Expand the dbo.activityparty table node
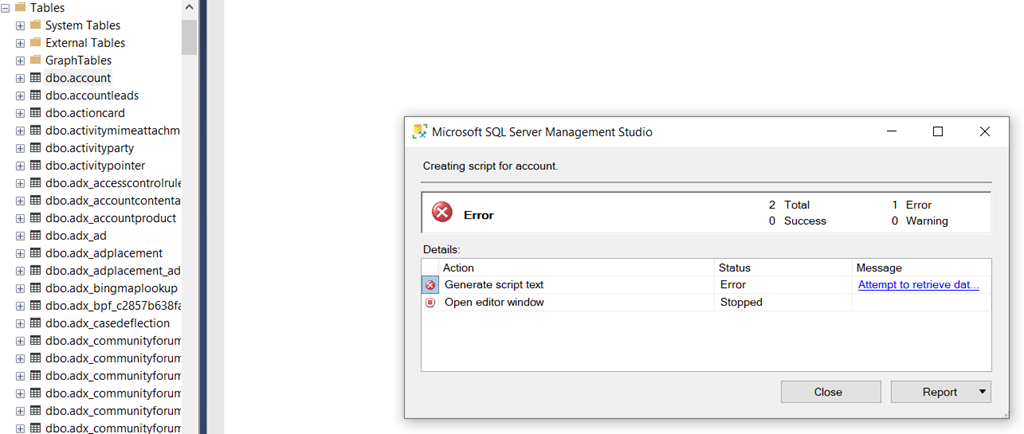Image resolution: width=1024 pixels, height=434 pixels. click(20, 148)
